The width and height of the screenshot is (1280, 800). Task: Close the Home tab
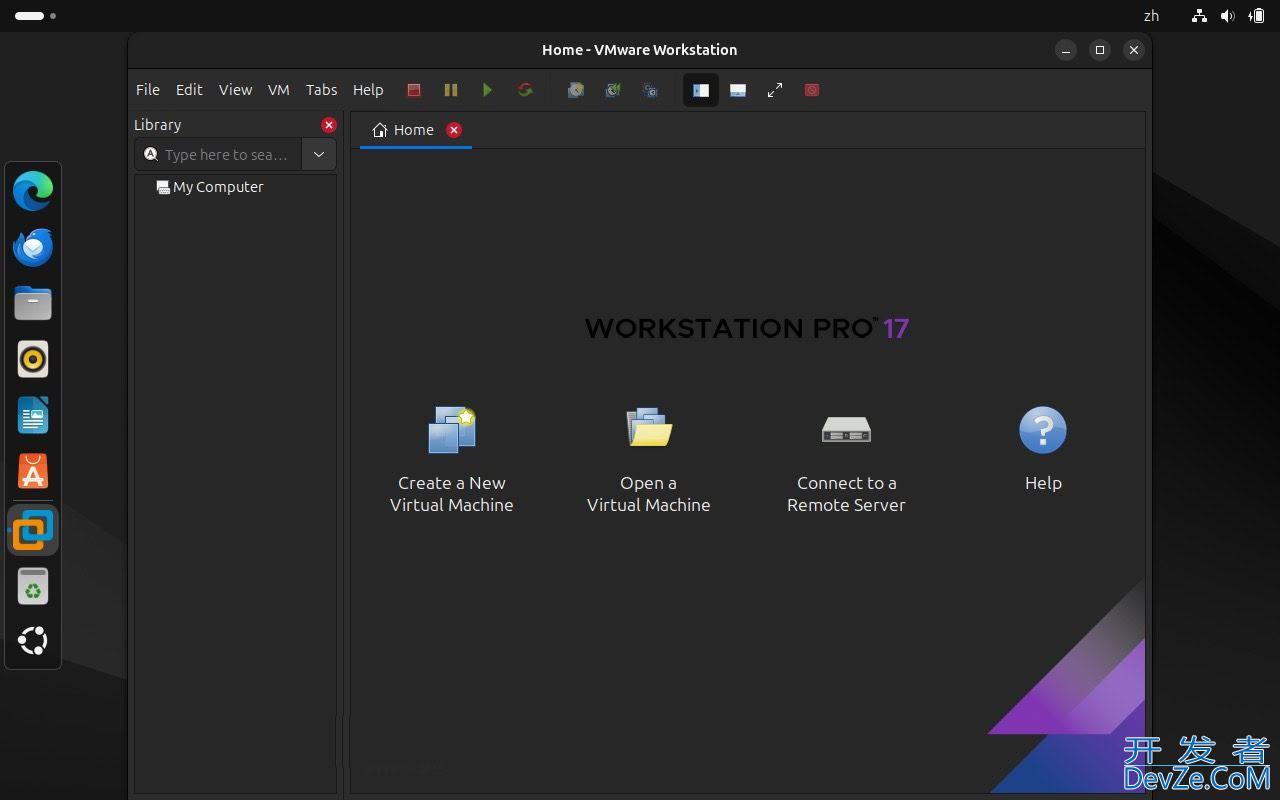pos(454,130)
